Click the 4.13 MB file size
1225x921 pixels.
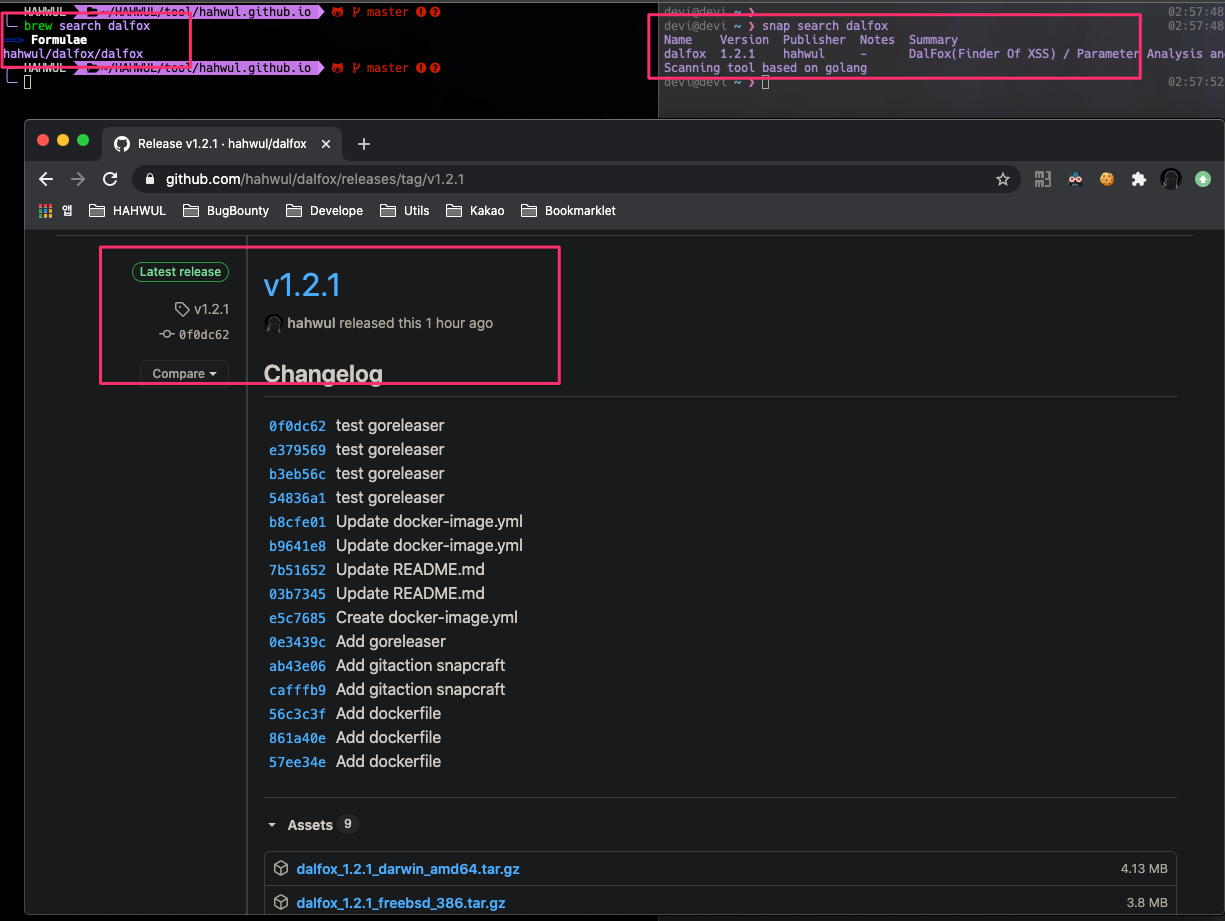click(x=1144, y=869)
